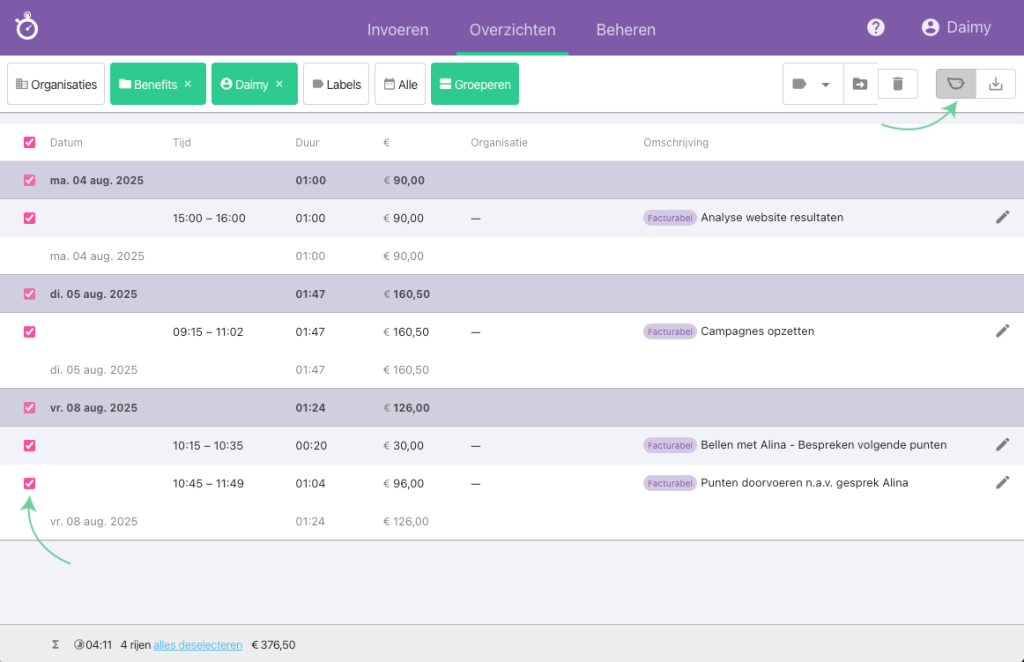This screenshot has height=662, width=1024.
Task: Click the 'Groeperen' button
Action: (x=474, y=84)
